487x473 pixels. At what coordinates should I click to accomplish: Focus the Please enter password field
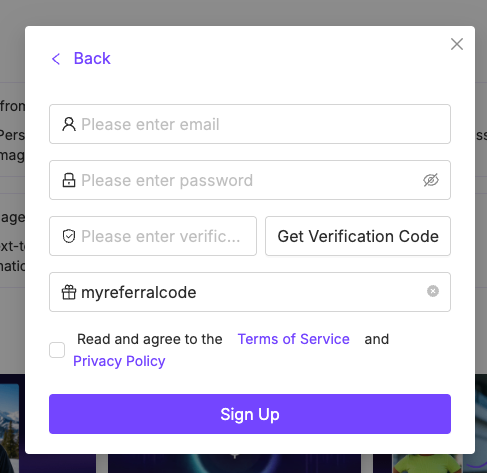coord(250,180)
